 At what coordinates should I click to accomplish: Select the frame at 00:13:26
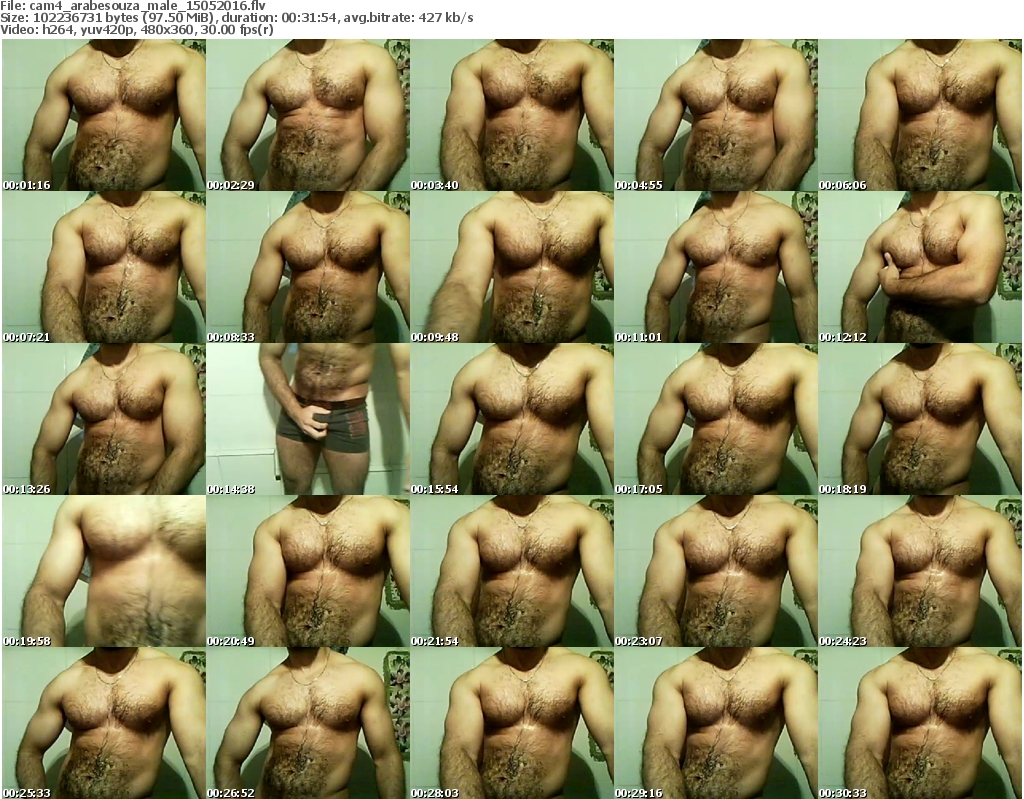[x=104, y=419]
